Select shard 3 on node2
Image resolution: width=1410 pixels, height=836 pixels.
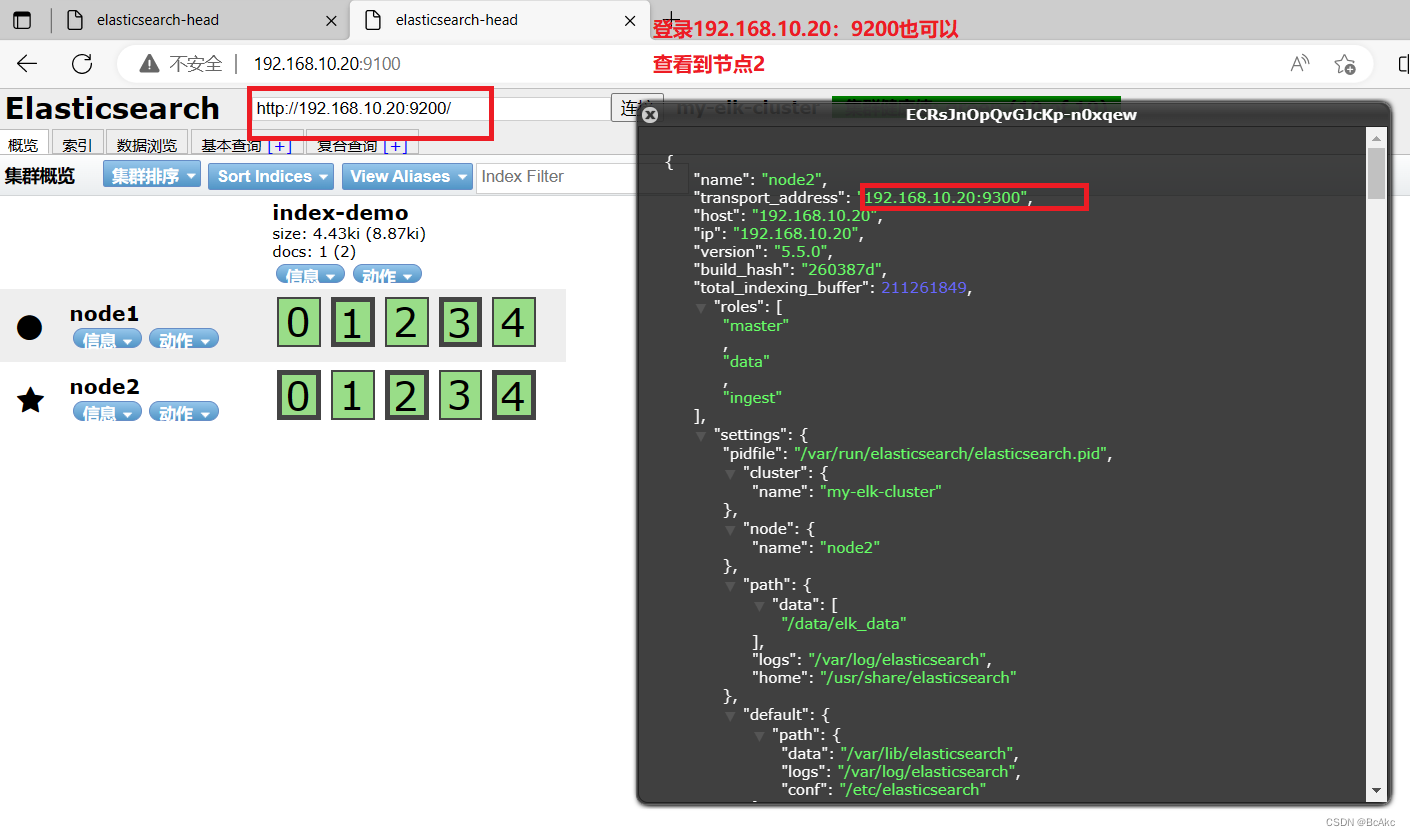459,396
